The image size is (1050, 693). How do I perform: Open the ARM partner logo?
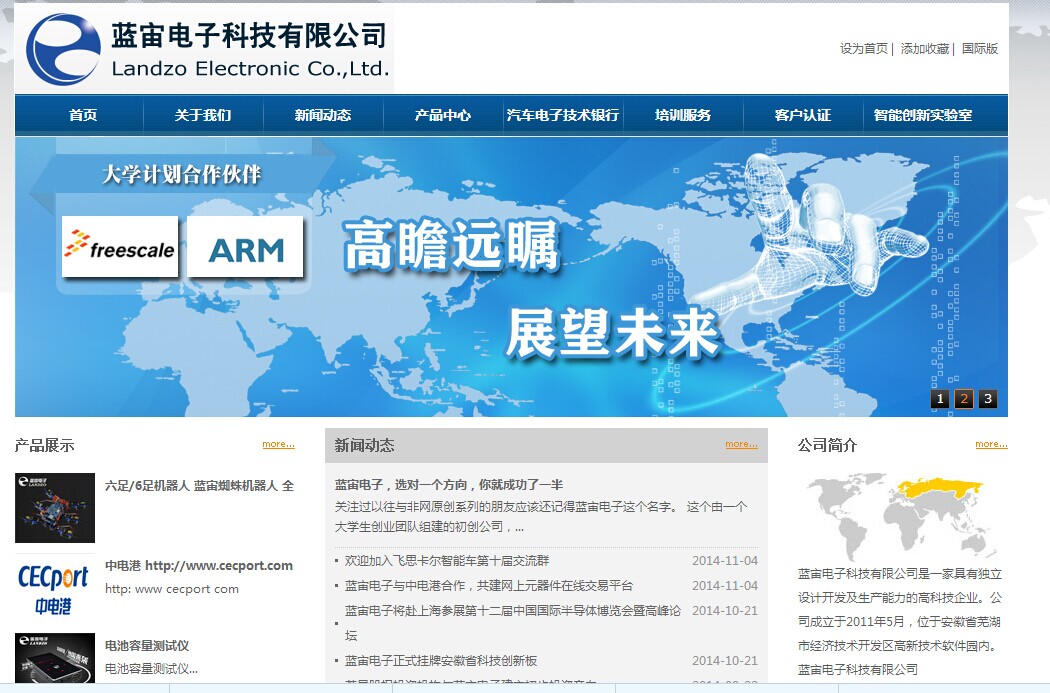click(245, 246)
